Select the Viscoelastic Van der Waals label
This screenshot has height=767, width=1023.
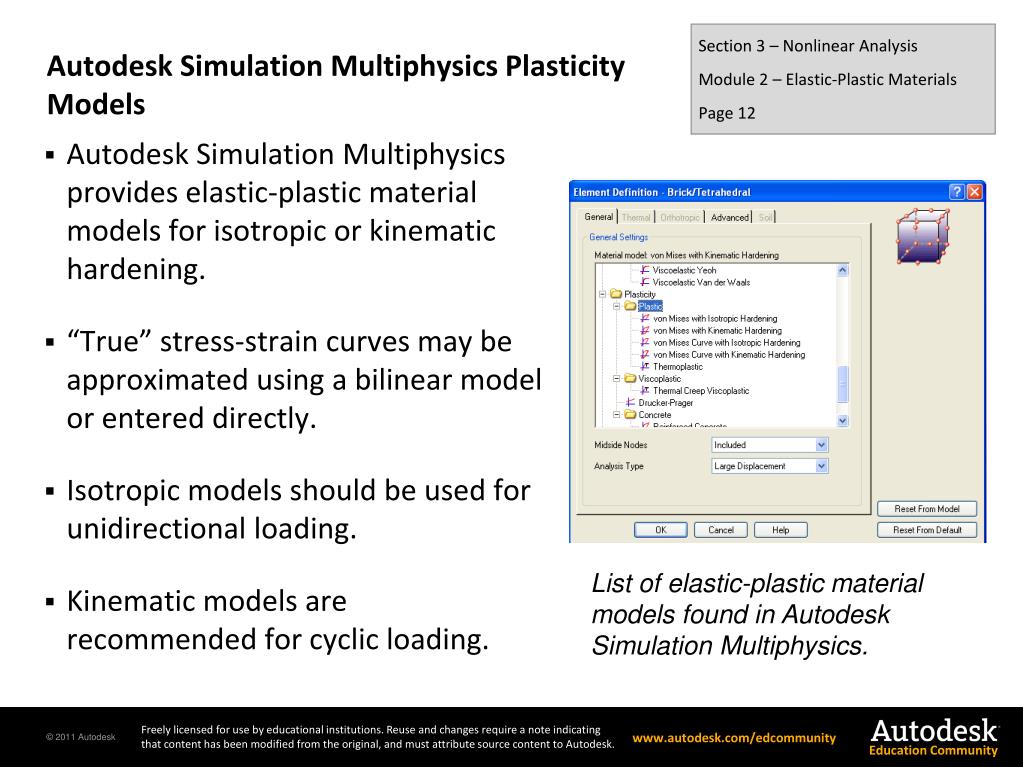701,282
